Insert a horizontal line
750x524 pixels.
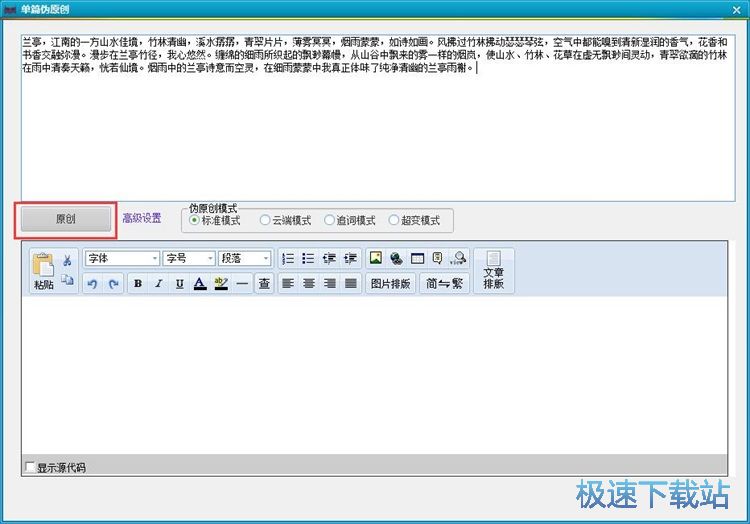coord(242,284)
